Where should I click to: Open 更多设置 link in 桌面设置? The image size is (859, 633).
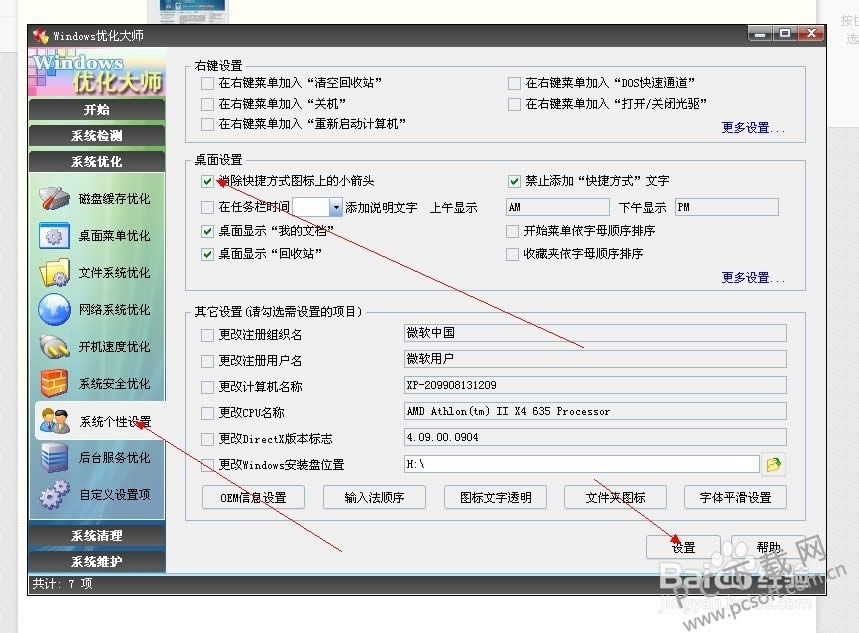(753, 277)
